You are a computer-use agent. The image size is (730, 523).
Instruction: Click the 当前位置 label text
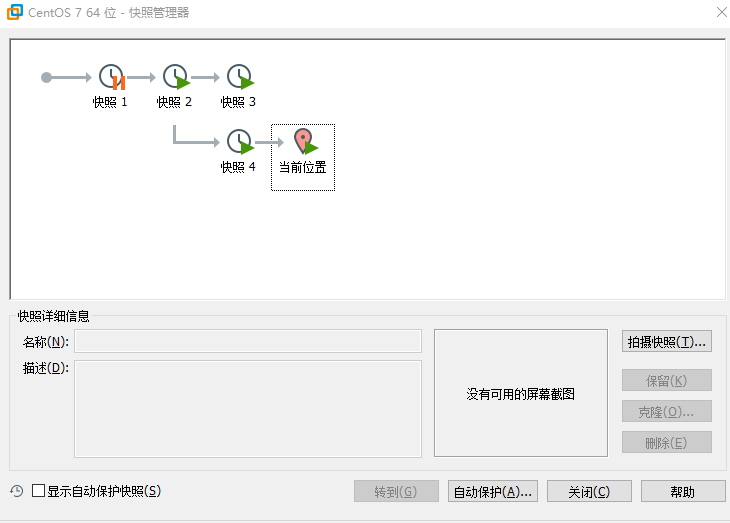[303, 167]
